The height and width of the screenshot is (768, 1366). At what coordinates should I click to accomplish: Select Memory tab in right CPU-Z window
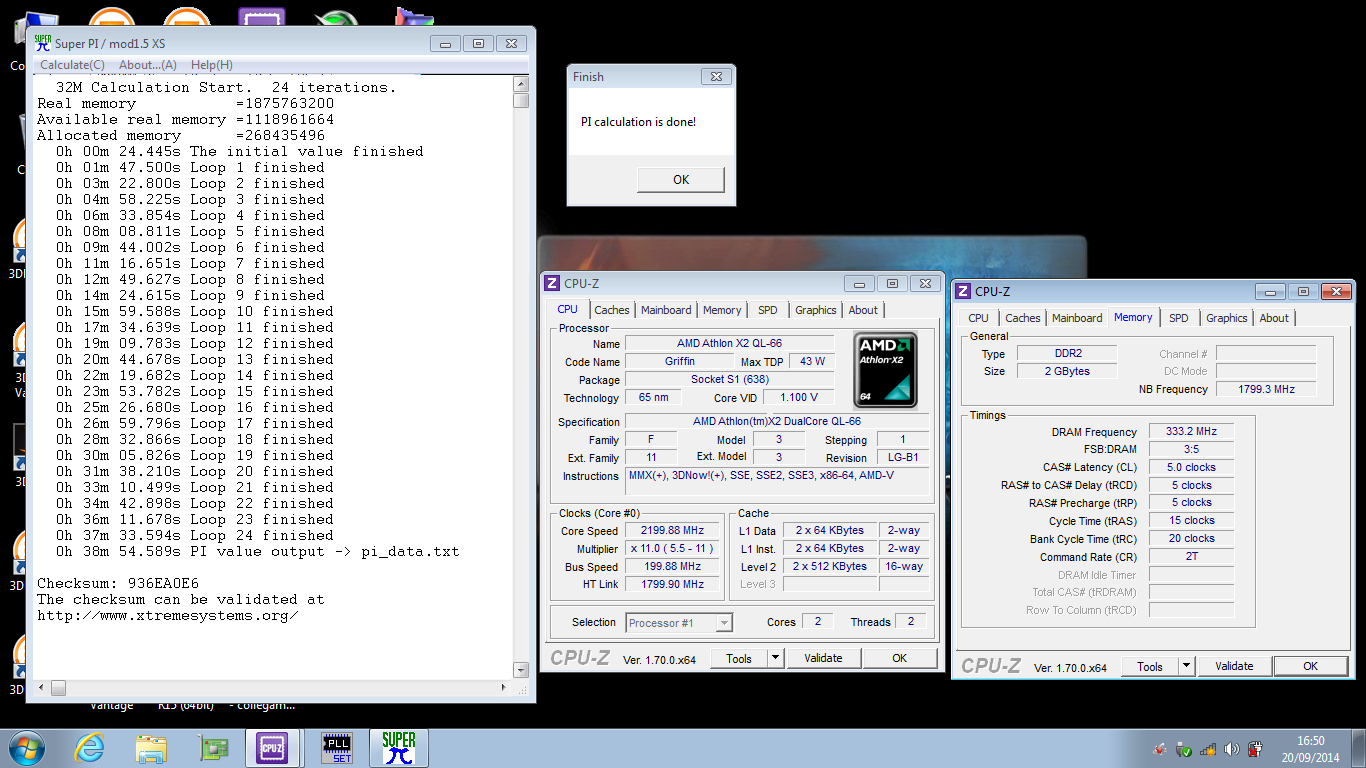click(1133, 317)
